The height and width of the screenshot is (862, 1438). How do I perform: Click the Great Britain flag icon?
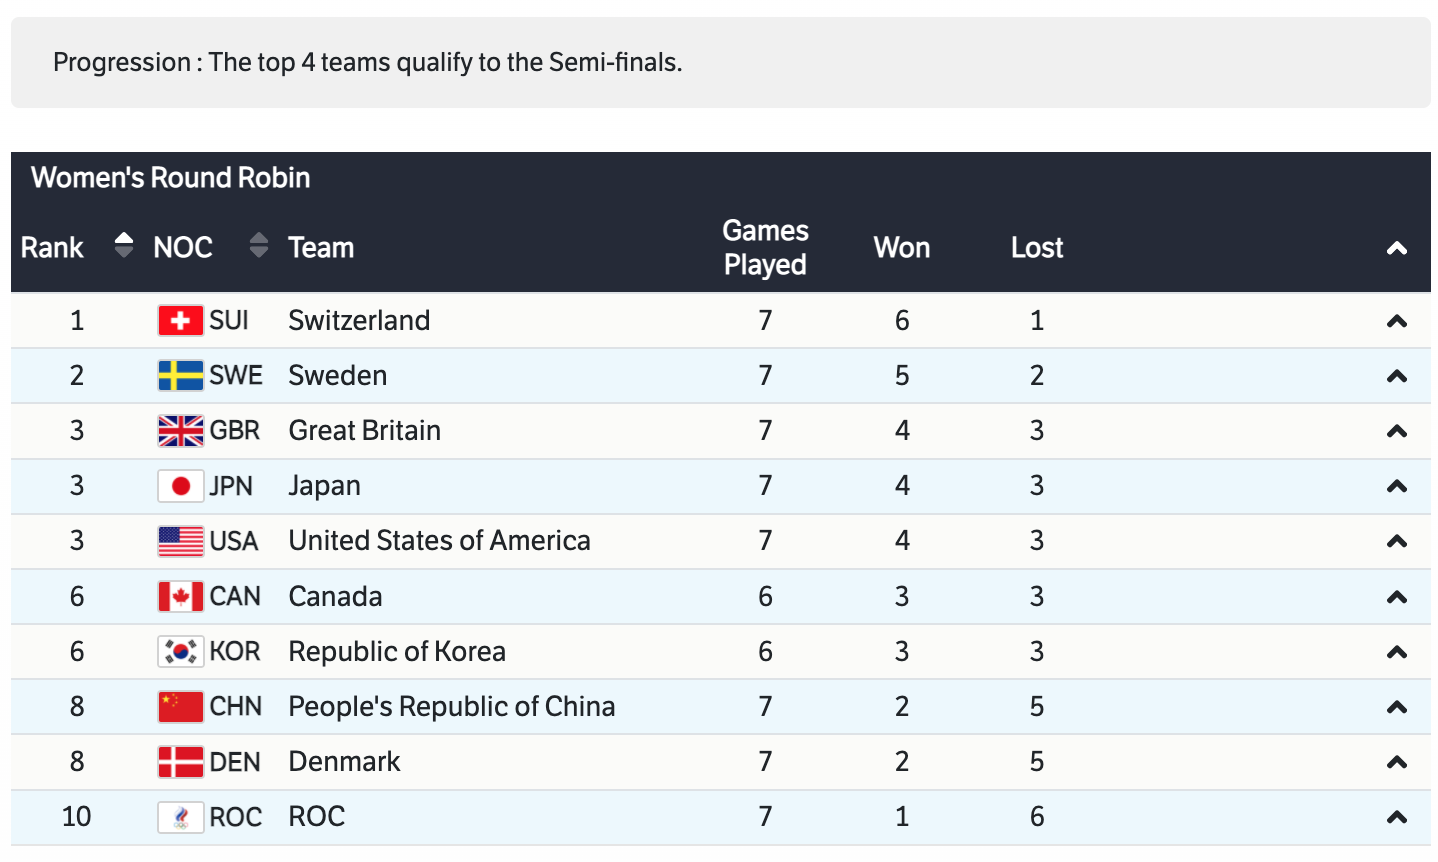click(x=180, y=431)
